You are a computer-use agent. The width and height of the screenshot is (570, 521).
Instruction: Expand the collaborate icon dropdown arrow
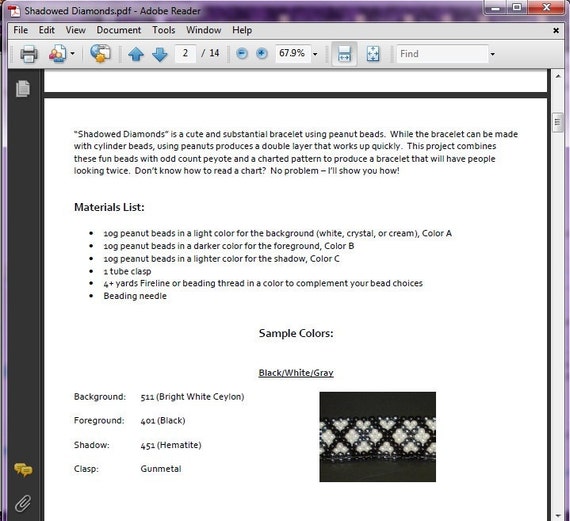tap(73, 54)
